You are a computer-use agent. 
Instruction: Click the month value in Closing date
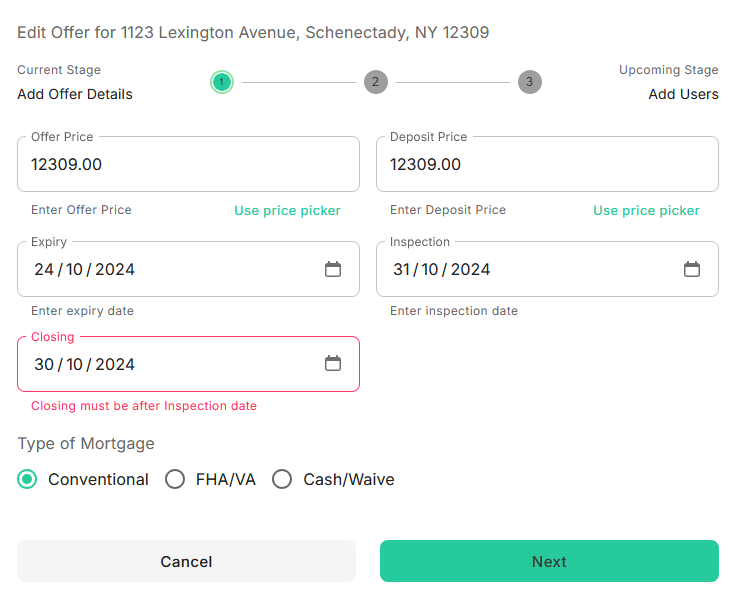[x=74, y=365]
